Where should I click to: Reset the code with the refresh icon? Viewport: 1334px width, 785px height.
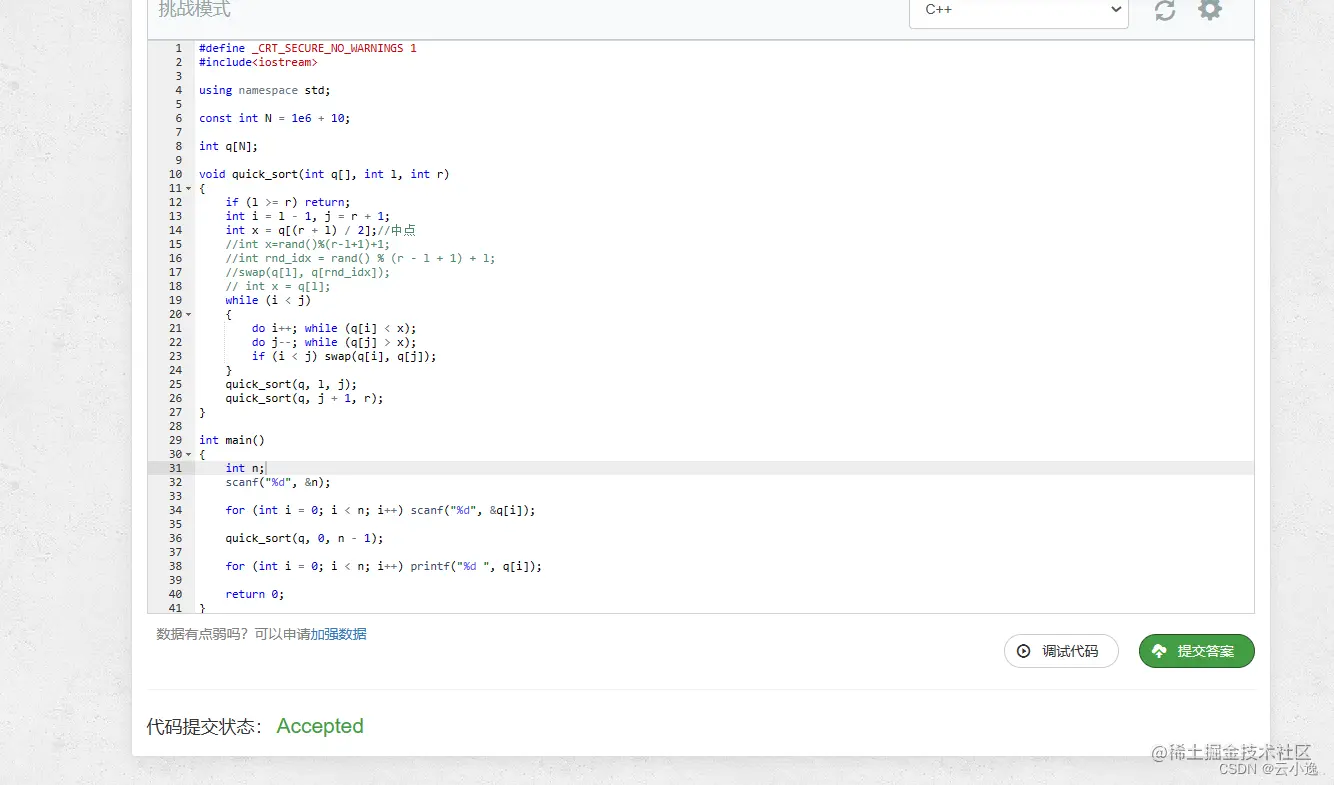[1165, 11]
